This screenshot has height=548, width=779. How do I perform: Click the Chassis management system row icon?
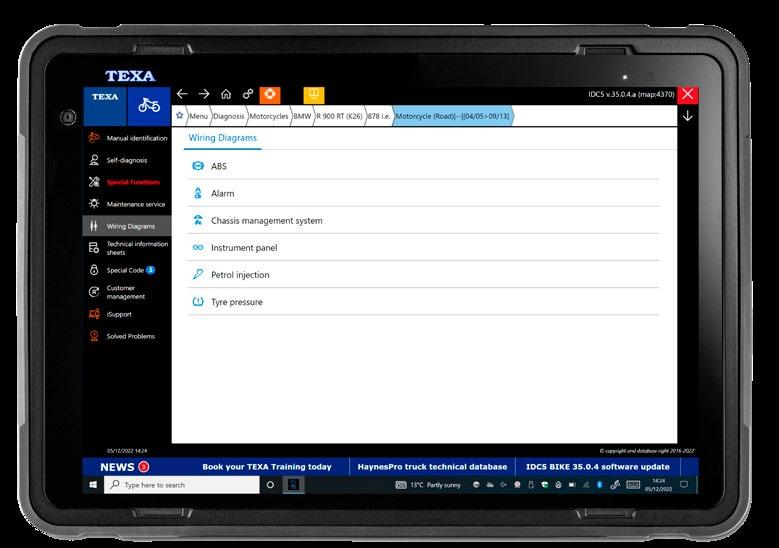(198, 220)
